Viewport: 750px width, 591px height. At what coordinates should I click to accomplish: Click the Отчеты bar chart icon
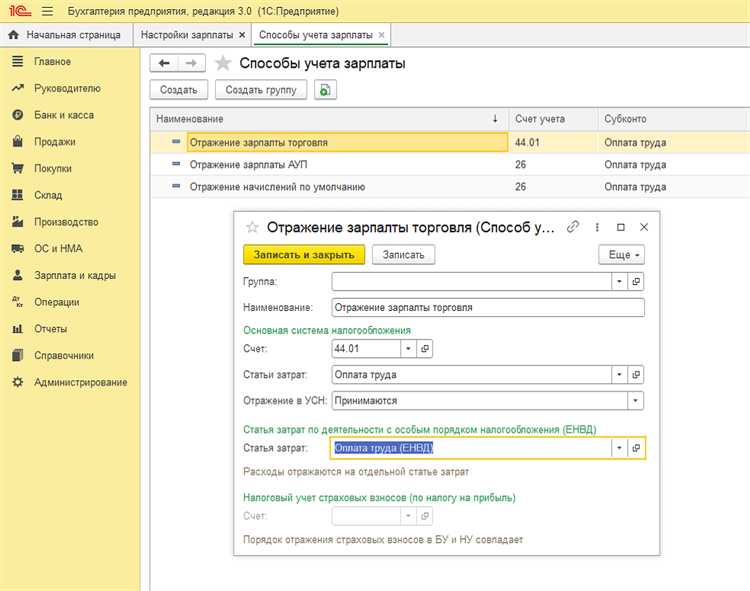(x=18, y=328)
